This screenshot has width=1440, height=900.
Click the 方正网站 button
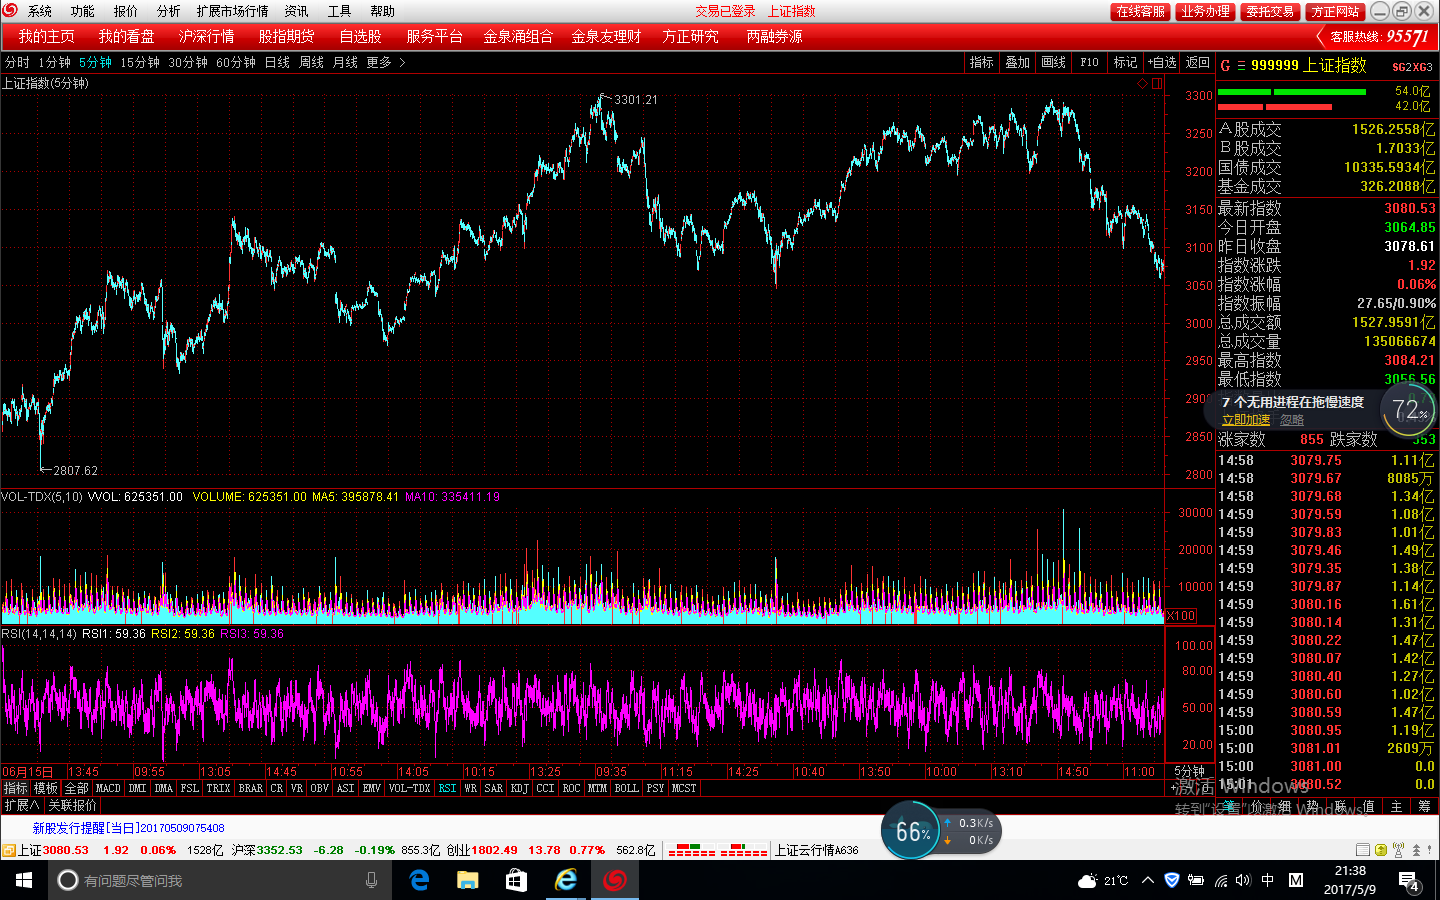click(1335, 12)
